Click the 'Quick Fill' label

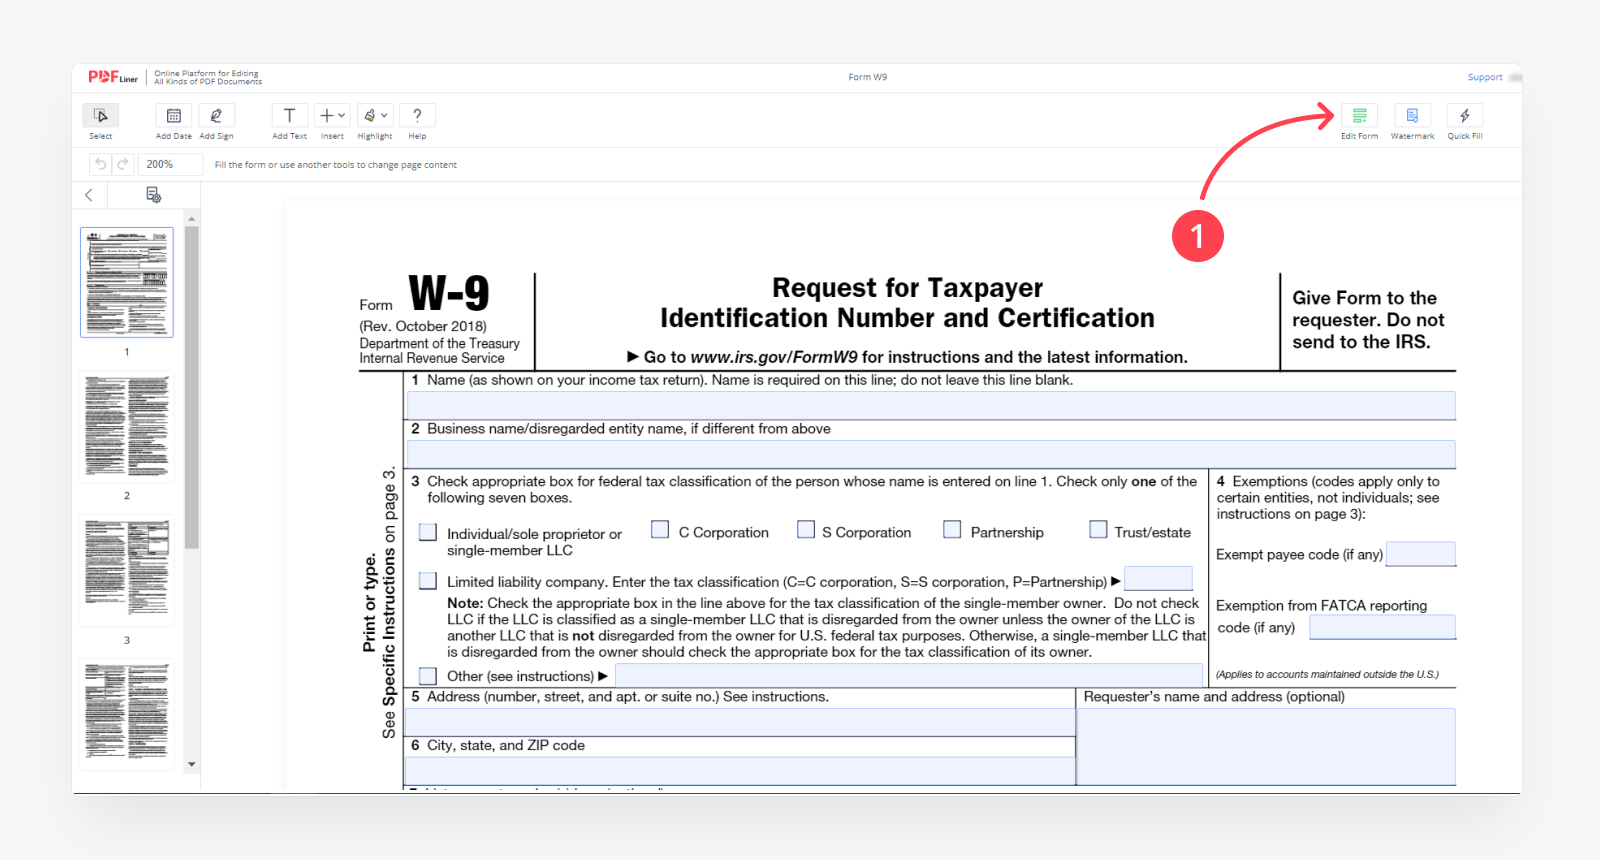coord(1465,136)
